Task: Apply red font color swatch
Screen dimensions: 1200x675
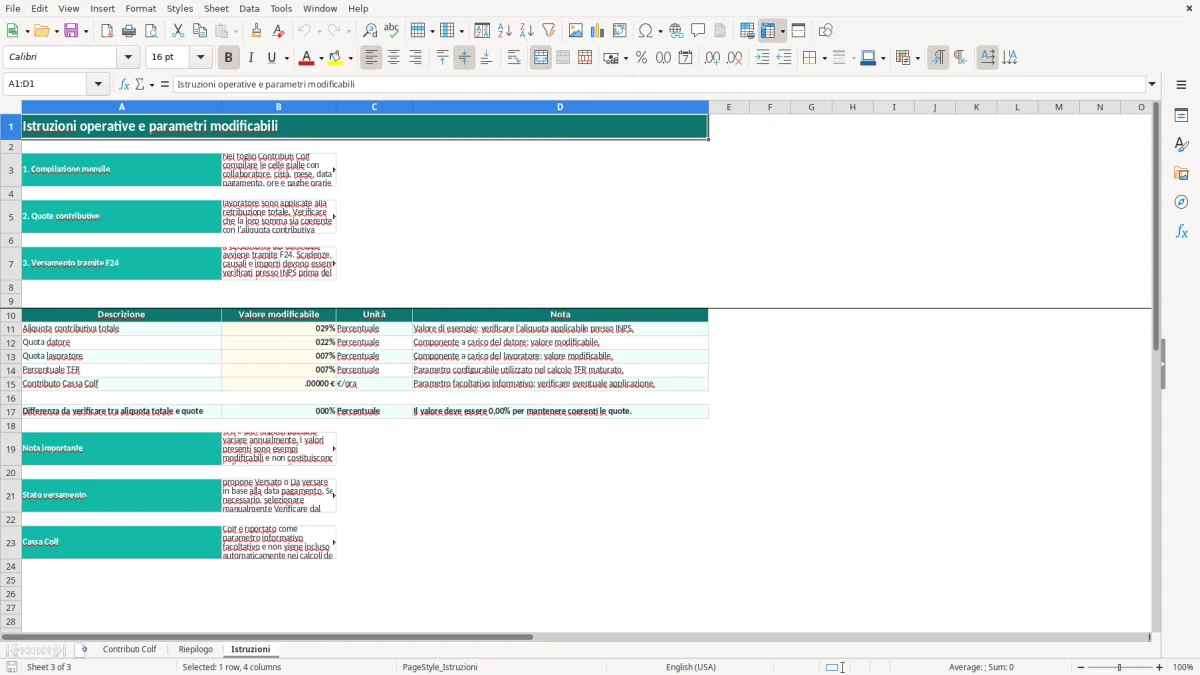Action: click(x=306, y=58)
